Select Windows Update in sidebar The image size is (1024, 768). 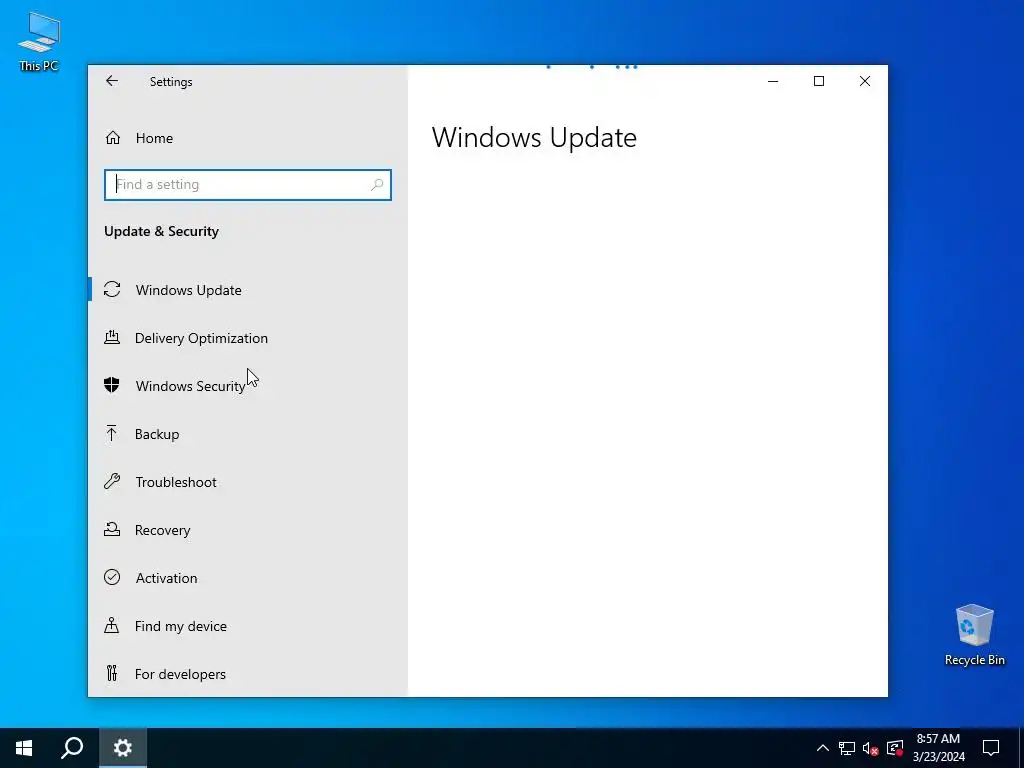248,289
